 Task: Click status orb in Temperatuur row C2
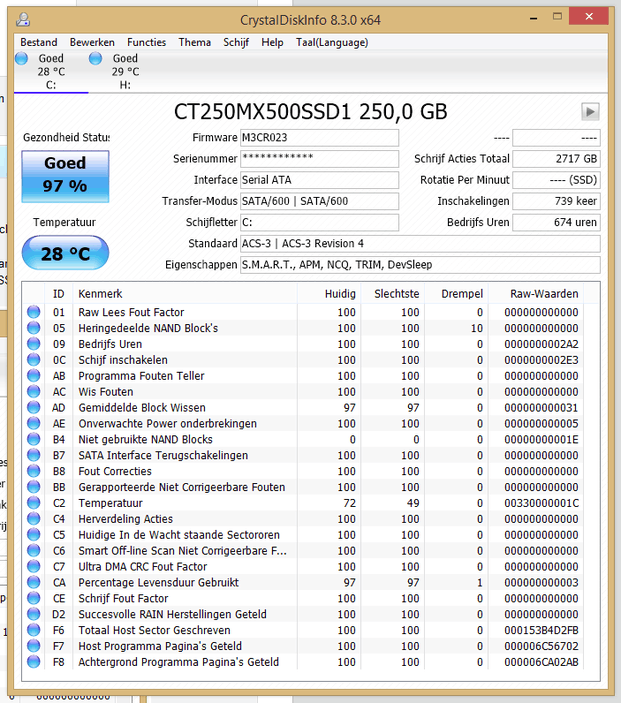coord(34,503)
